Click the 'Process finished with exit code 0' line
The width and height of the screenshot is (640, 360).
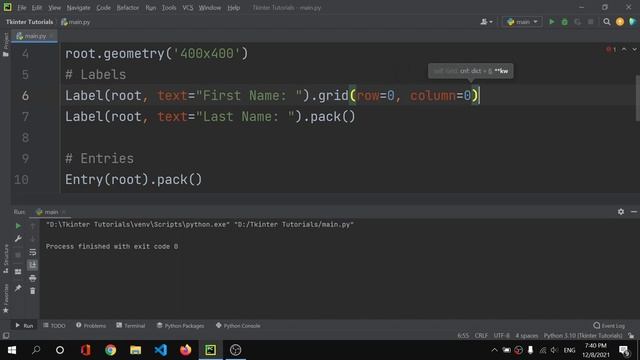pos(112,247)
